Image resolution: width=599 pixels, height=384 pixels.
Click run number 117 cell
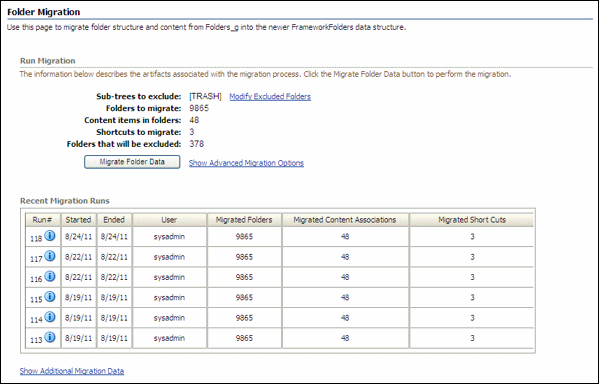(43, 257)
